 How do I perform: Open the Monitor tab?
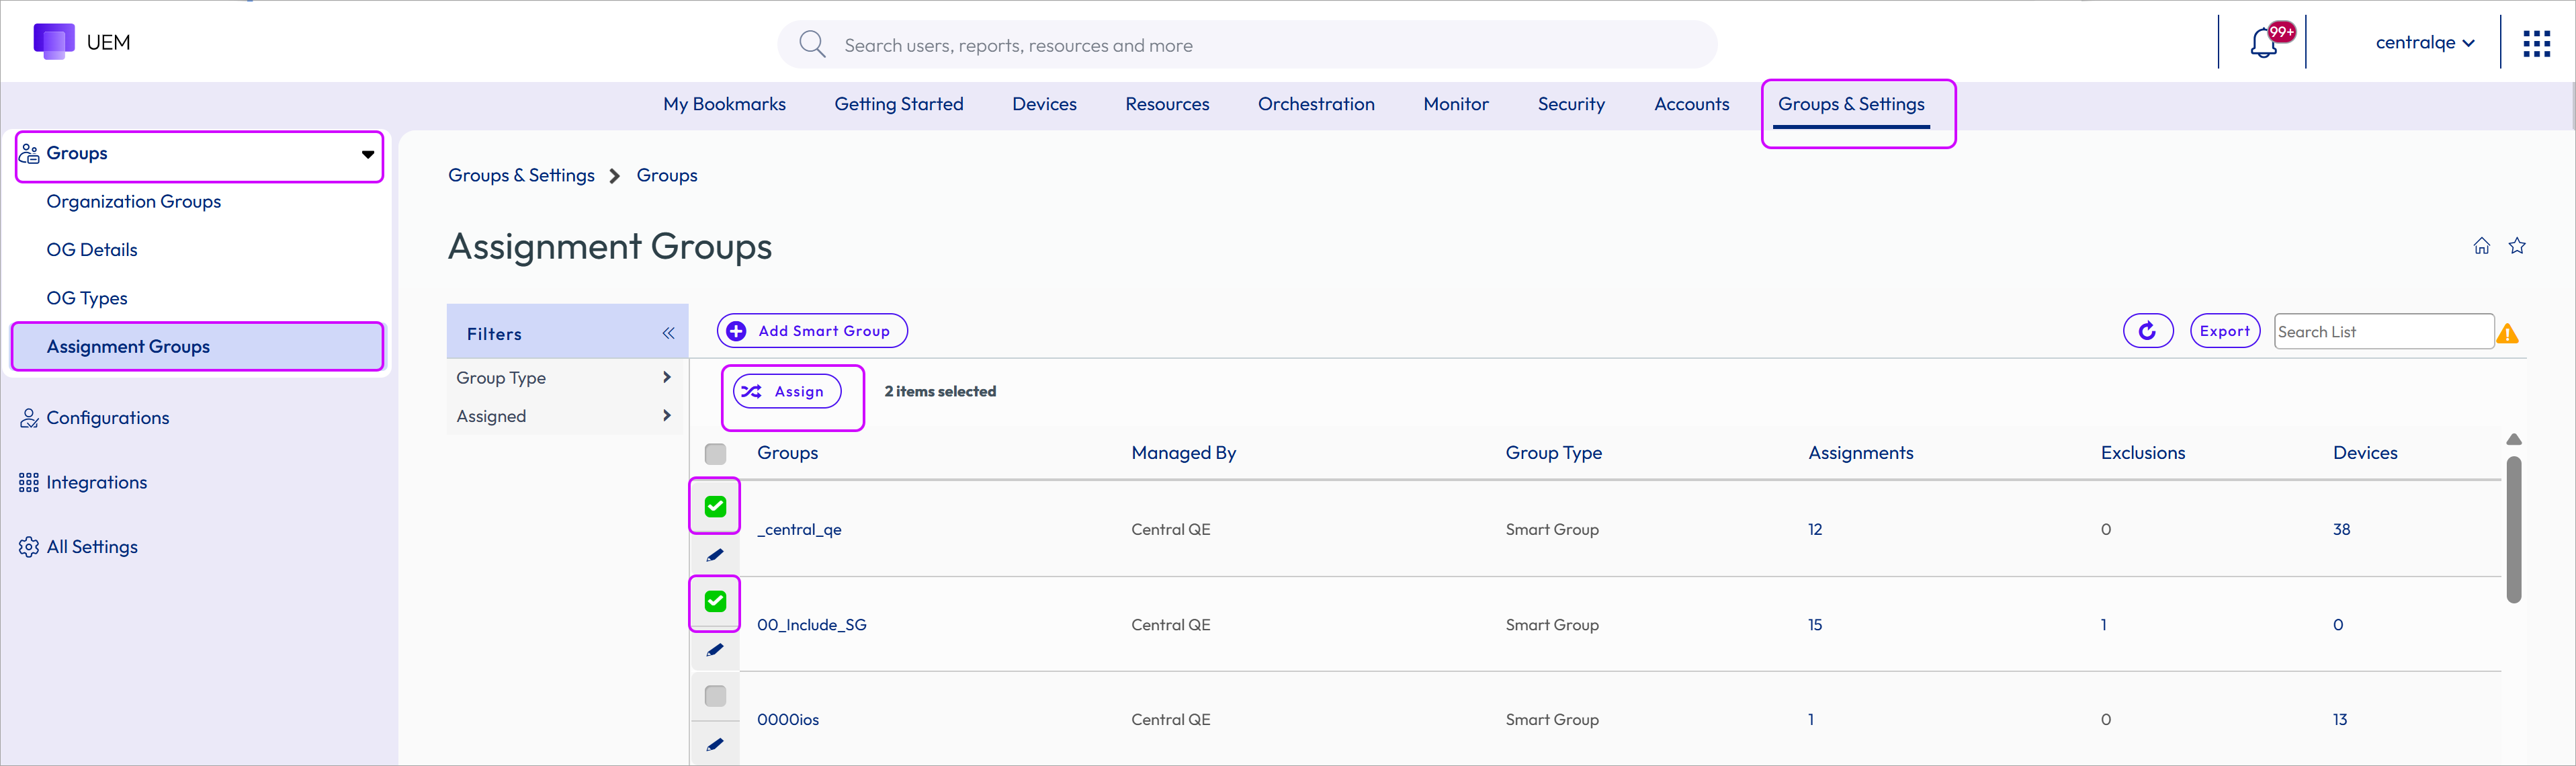click(1456, 104)
